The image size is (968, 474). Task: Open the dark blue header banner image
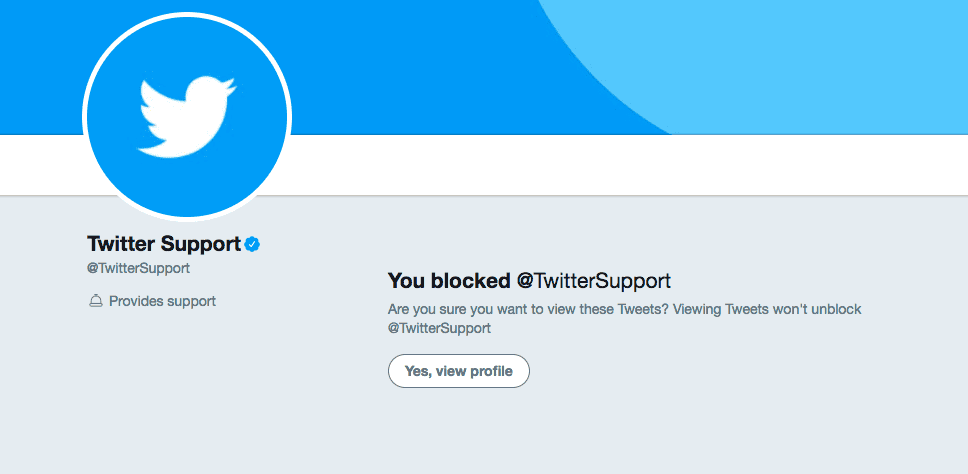[x=400, y=60]
